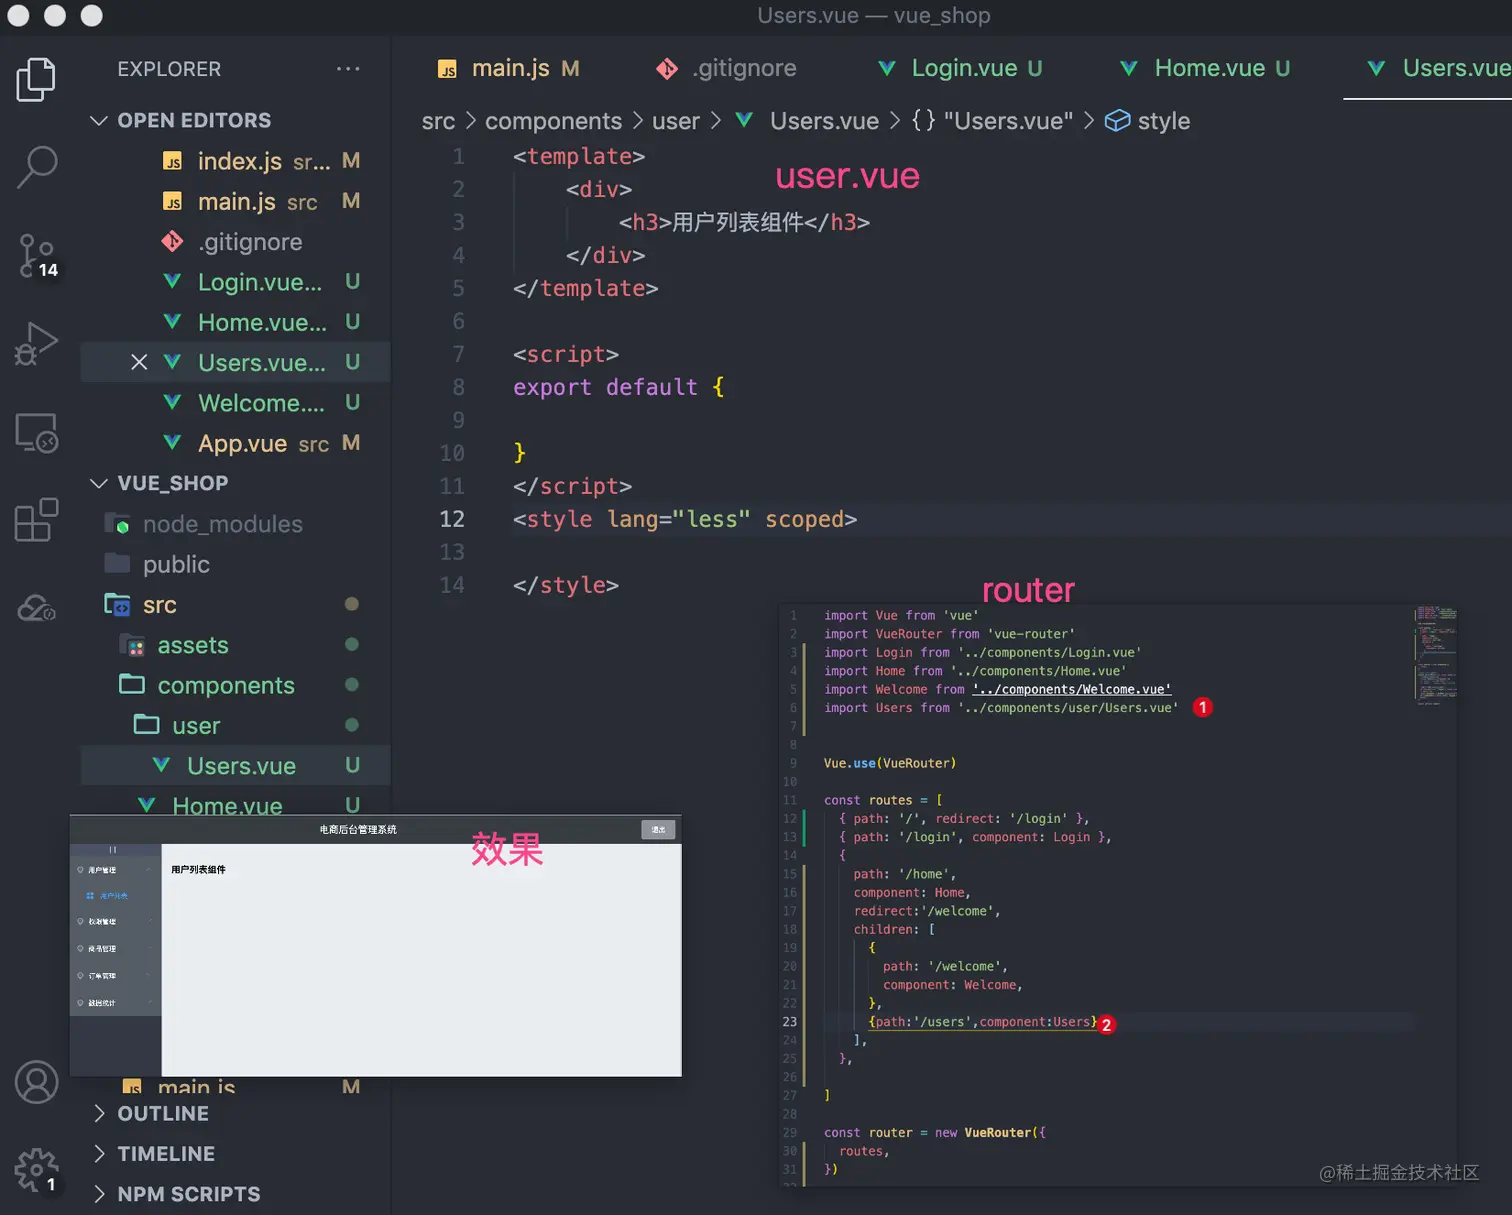This screenshot has height=1215, width=1512.
Task: Click line number 12 in the gutter
Action: 452,519
